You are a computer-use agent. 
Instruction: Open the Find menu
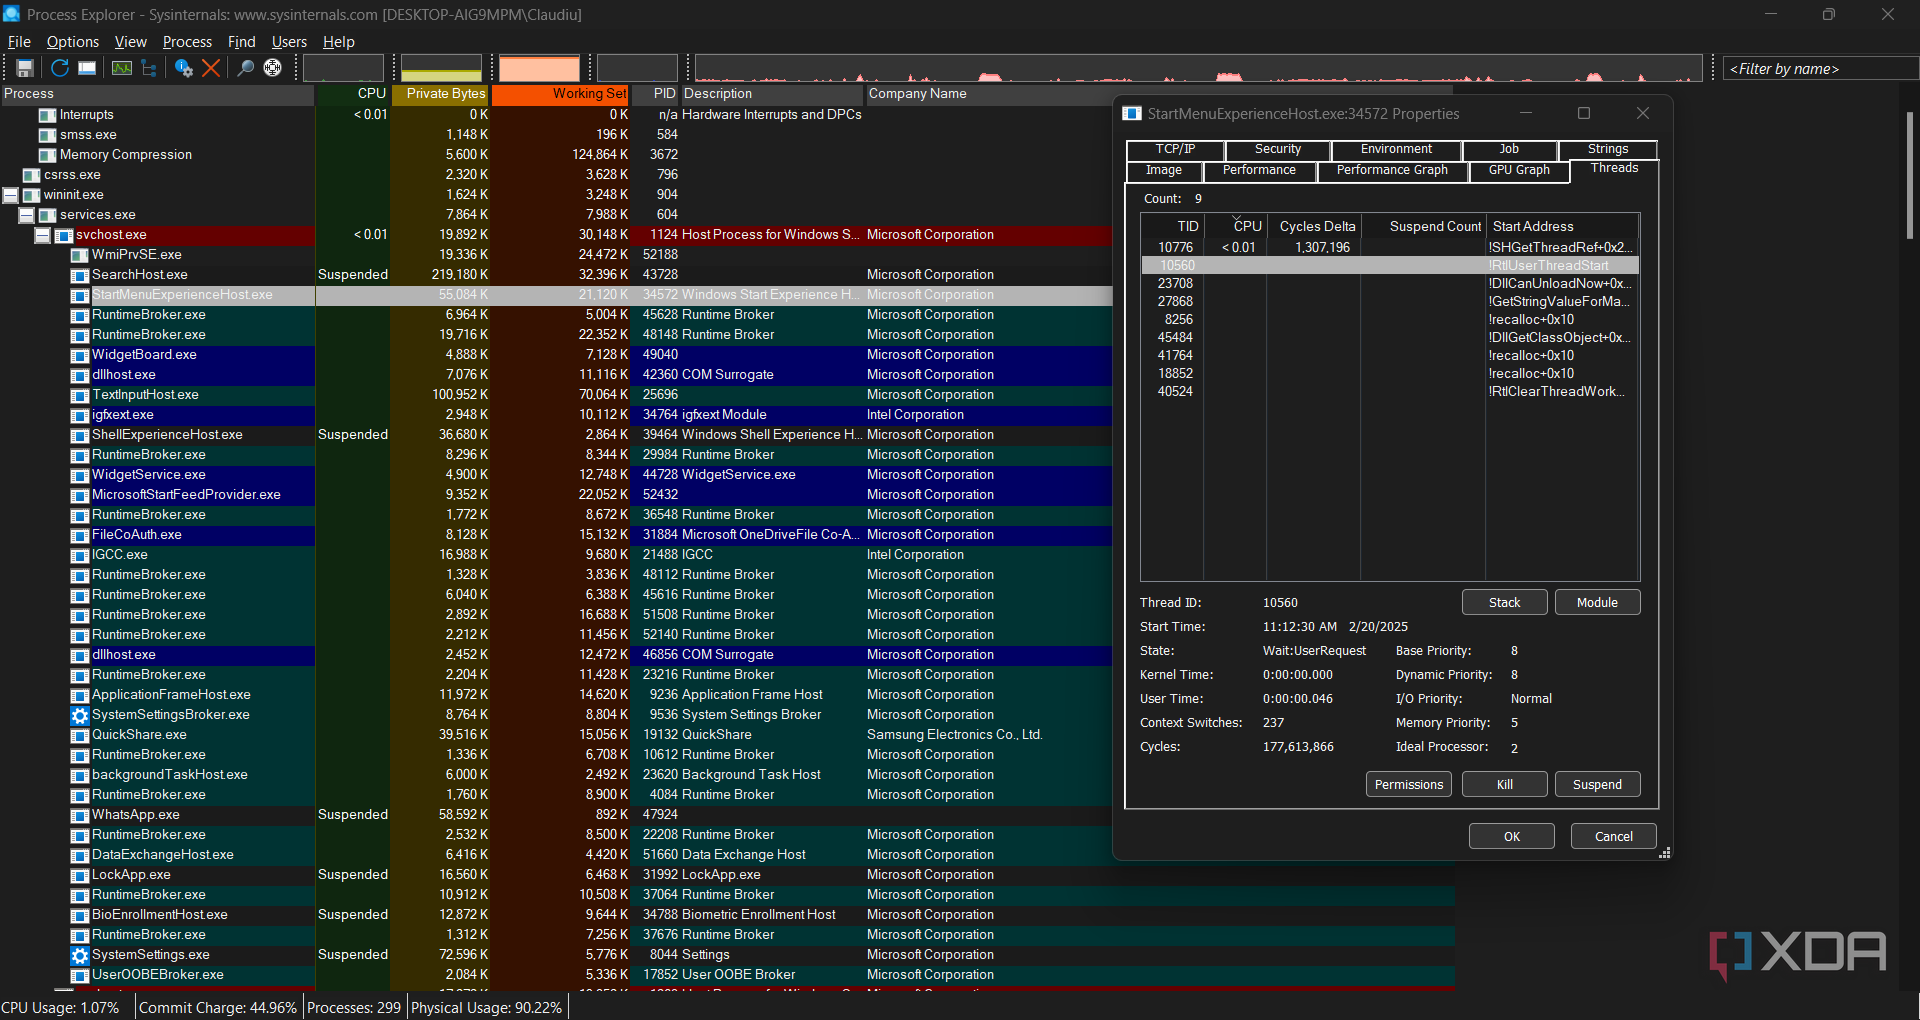241,42
